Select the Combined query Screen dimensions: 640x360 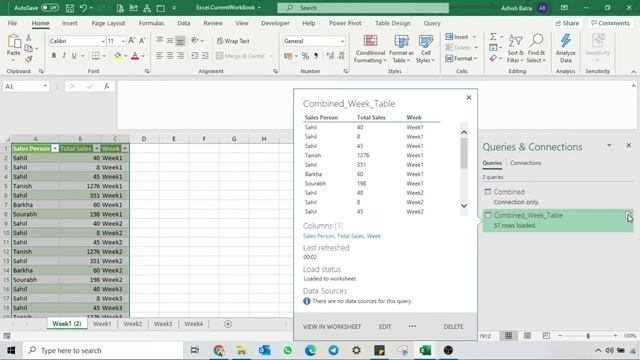558,196
